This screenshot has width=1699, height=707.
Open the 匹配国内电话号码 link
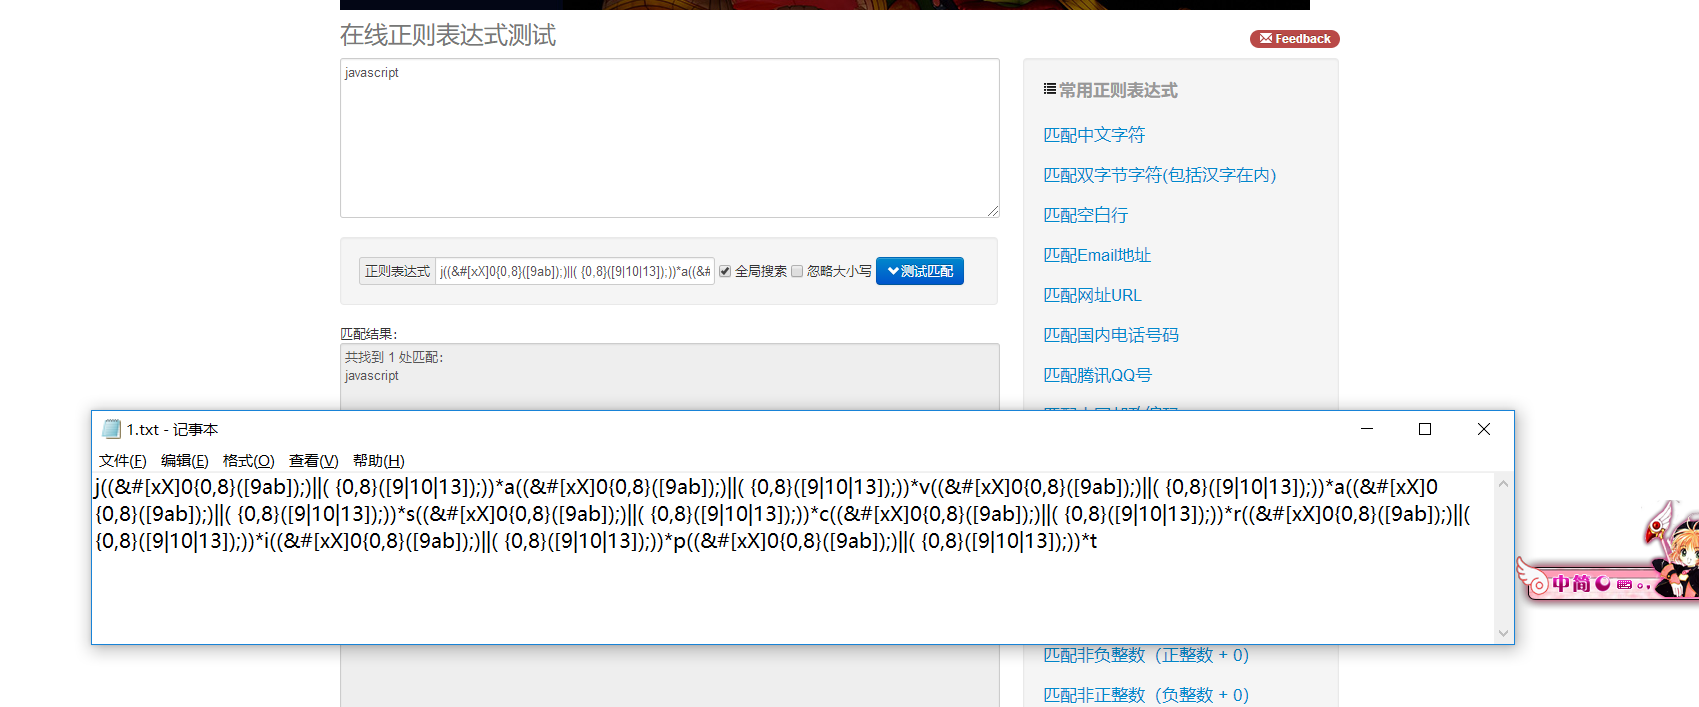(x=1111, y=335)
